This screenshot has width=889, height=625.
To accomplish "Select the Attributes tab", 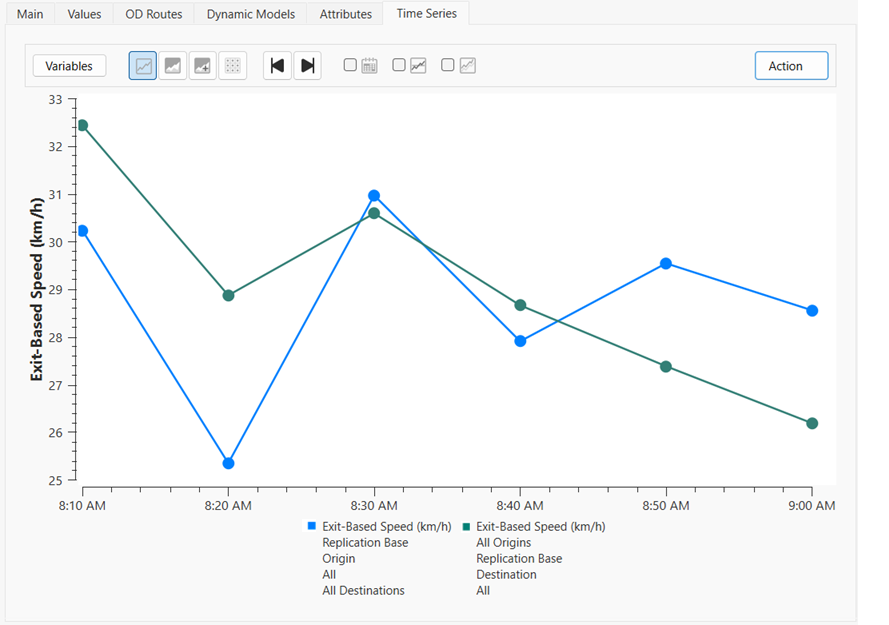I will [345, 14].
